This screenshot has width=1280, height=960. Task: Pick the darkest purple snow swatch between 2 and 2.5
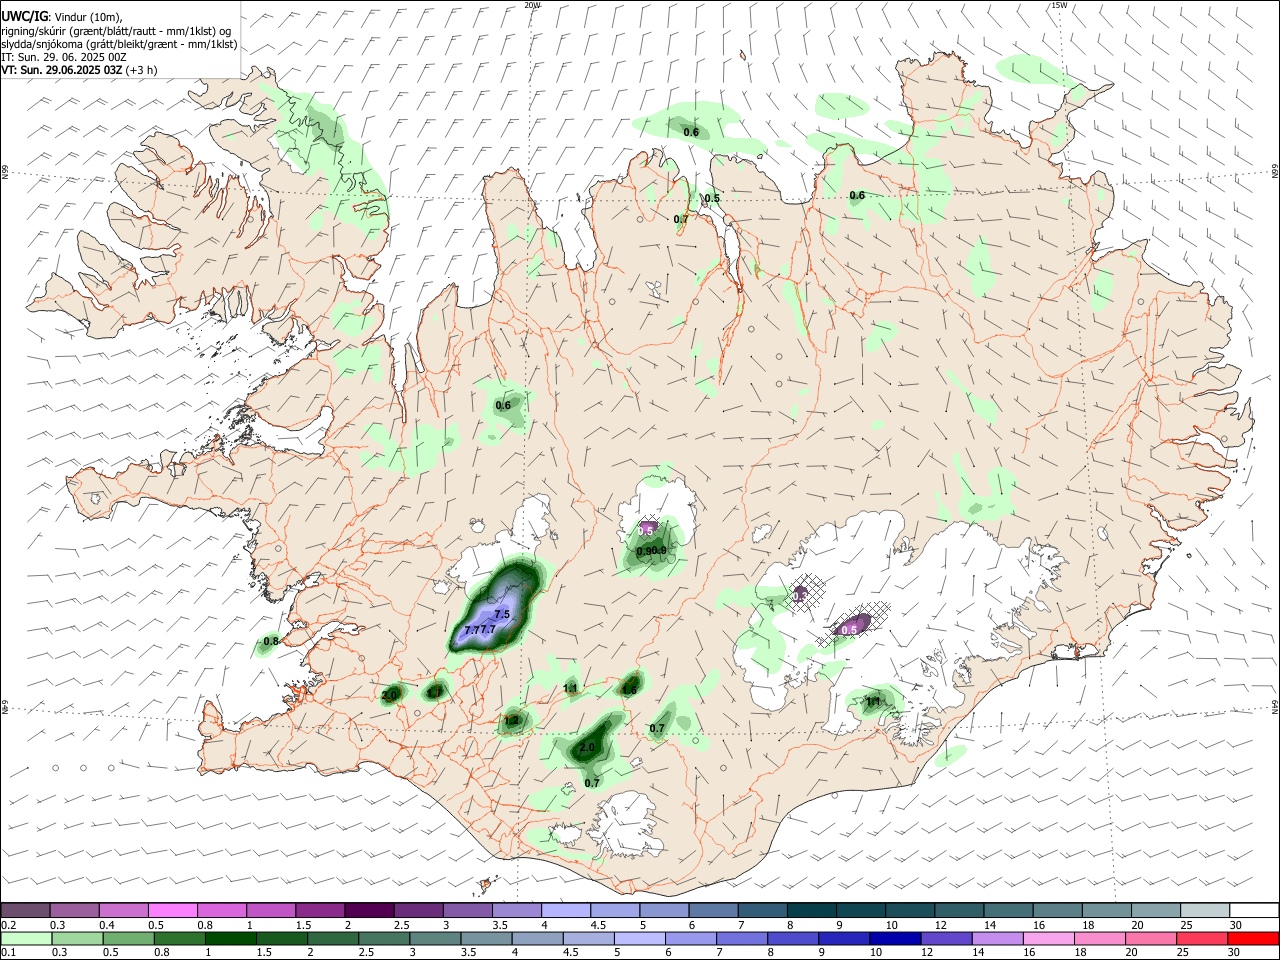pyautogui.click(x=368, y=910)
